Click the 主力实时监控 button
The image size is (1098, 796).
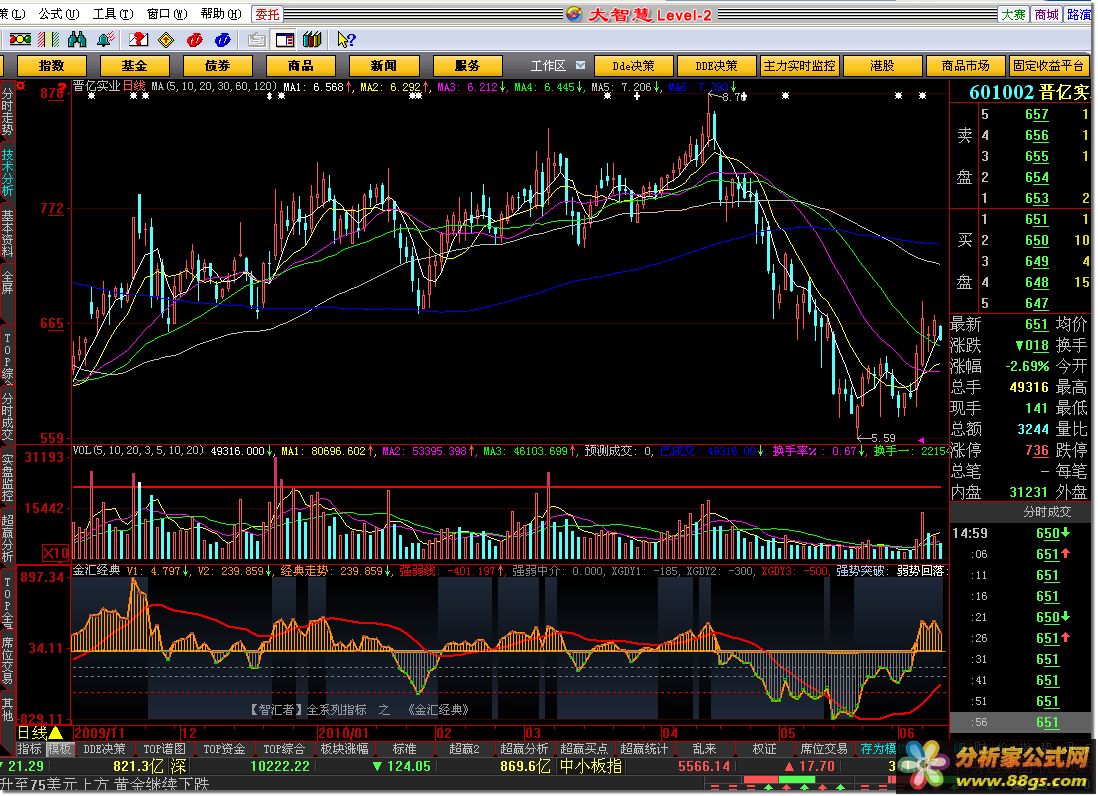click(x=799, y=66)
